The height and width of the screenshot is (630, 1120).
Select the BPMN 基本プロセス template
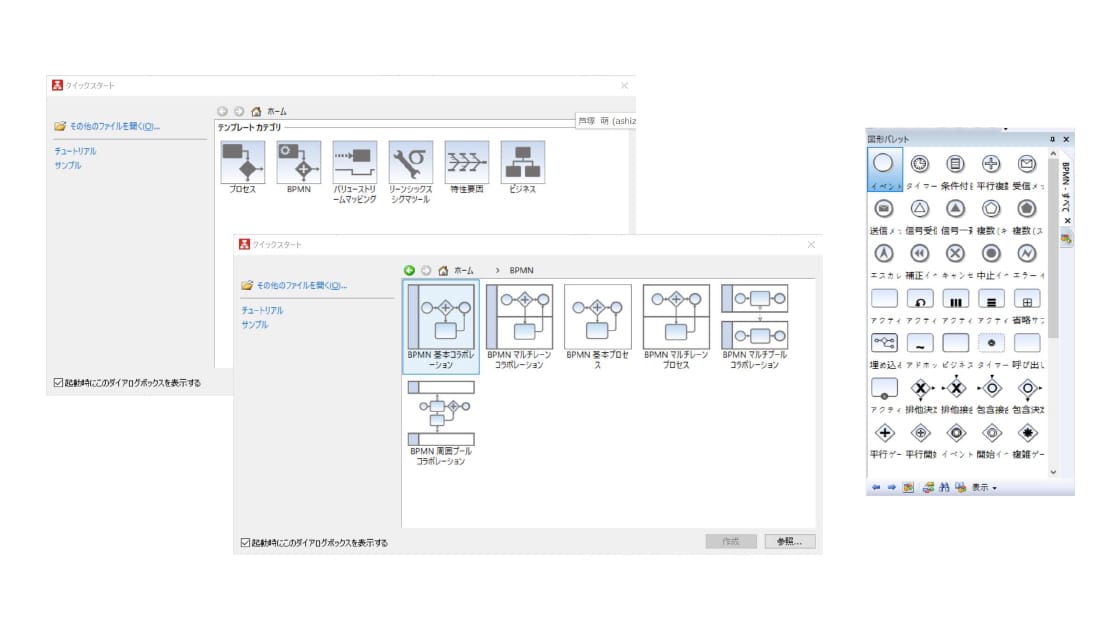pyautogui.click(x=598, y=326)
